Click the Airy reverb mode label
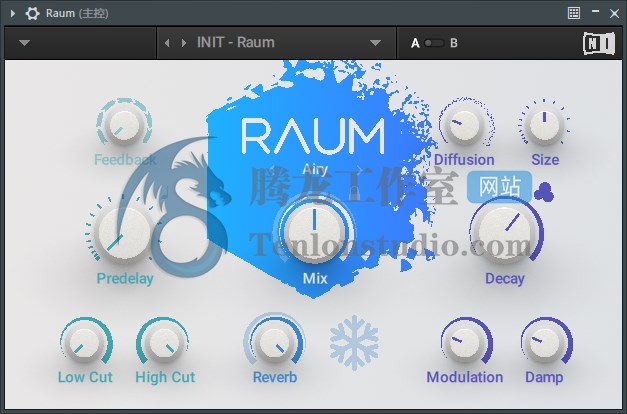This screenshot has width=627, height=414. (315, 169)
